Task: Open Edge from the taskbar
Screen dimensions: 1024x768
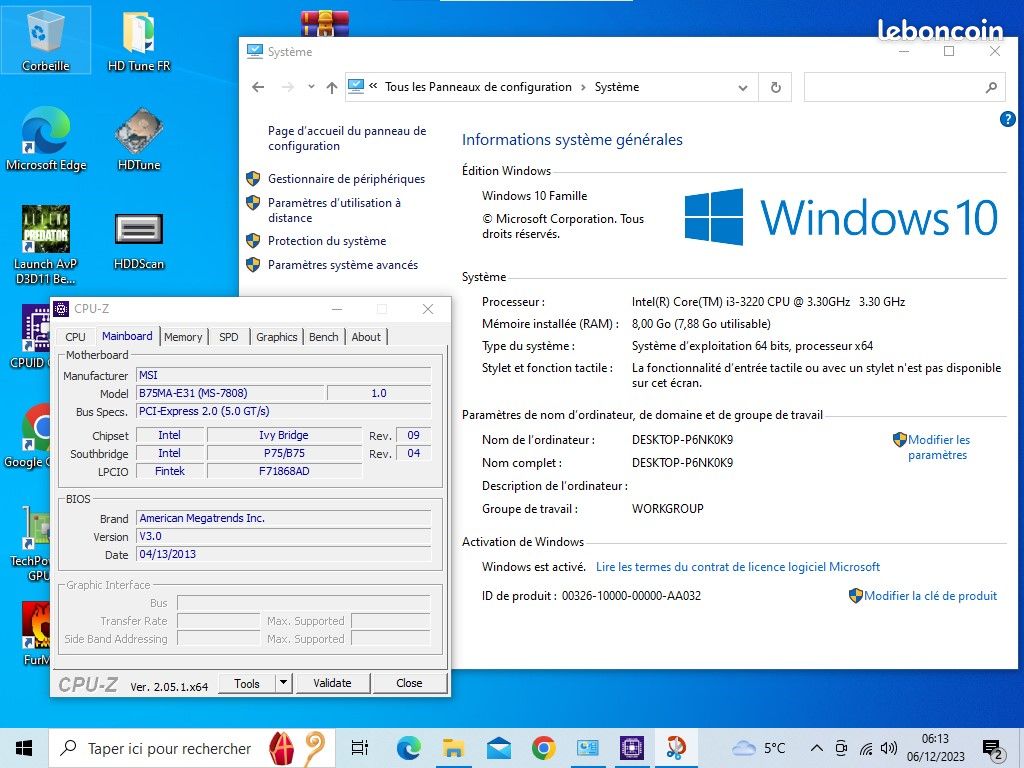Action: click(x=408, y=748)
